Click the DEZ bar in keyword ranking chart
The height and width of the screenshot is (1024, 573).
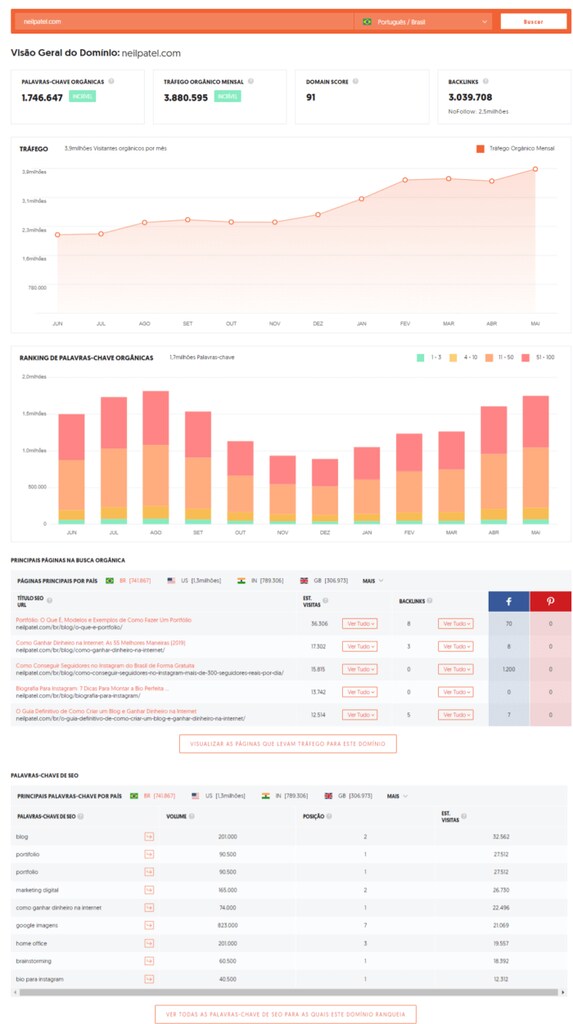[x=325, y=492]
